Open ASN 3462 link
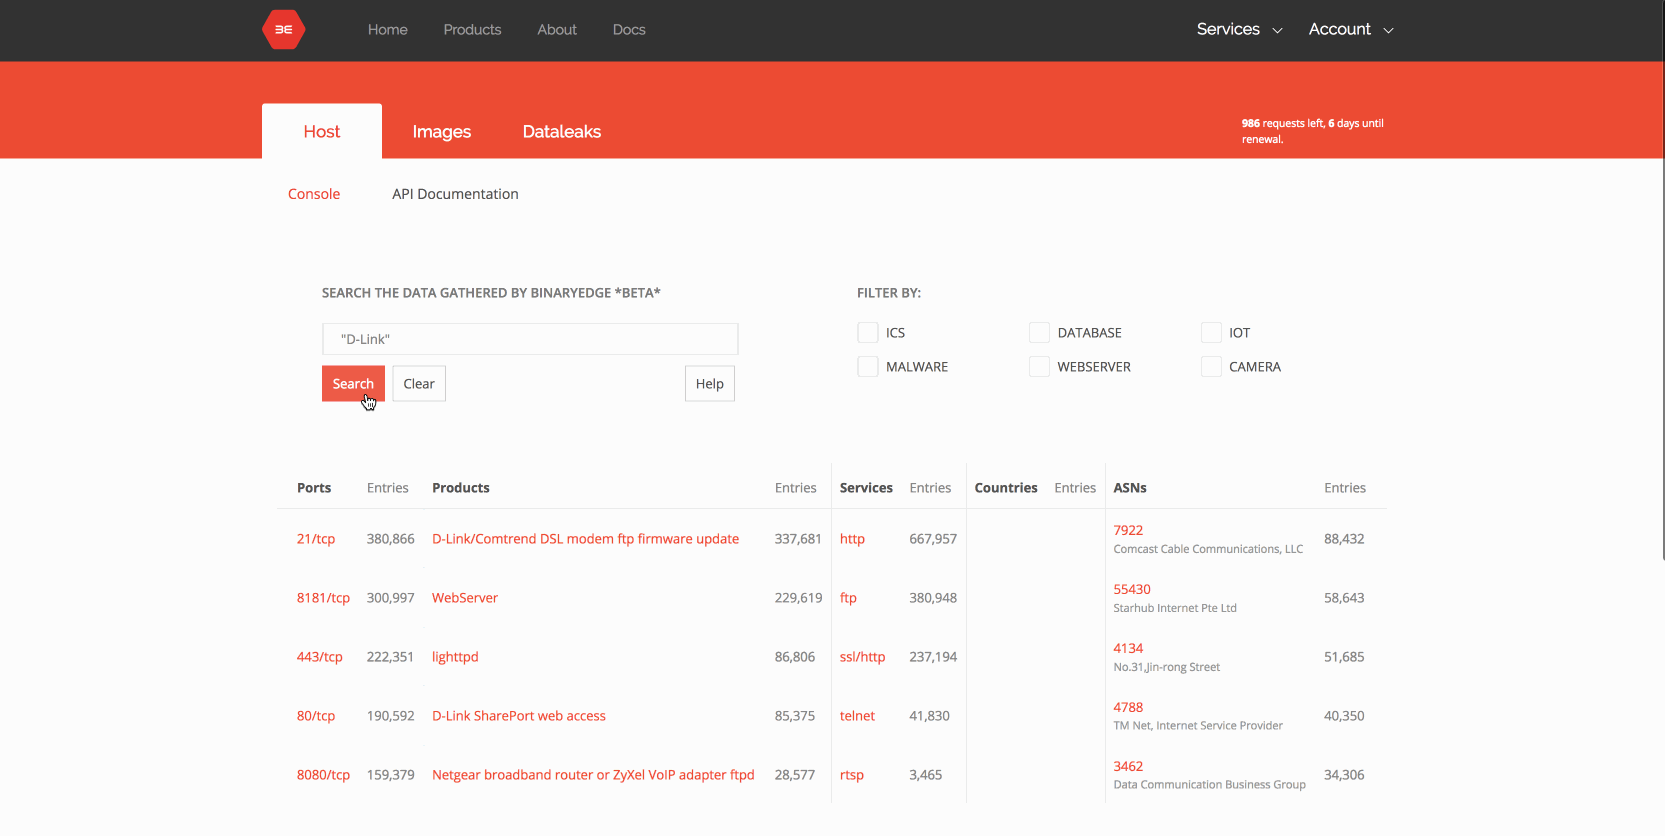Screen dimensions: 1665x836 [x=1128, y=767]
